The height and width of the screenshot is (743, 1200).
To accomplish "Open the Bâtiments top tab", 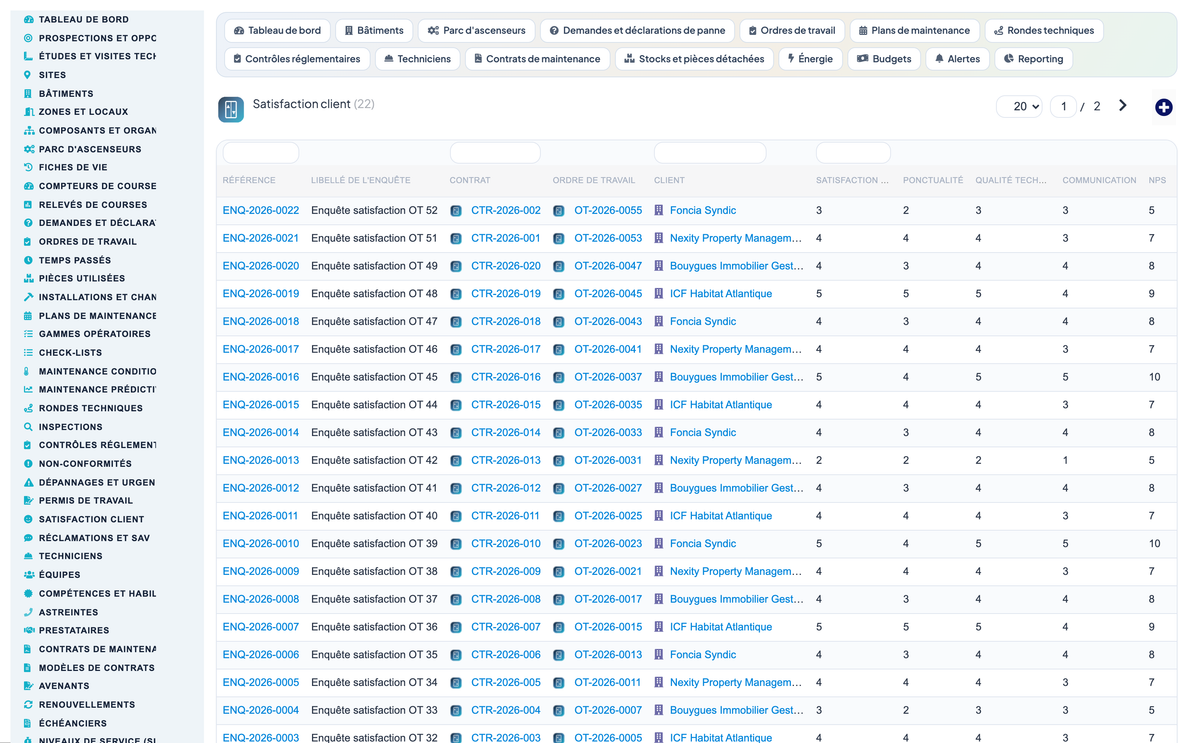I will (x=373, y=31).
